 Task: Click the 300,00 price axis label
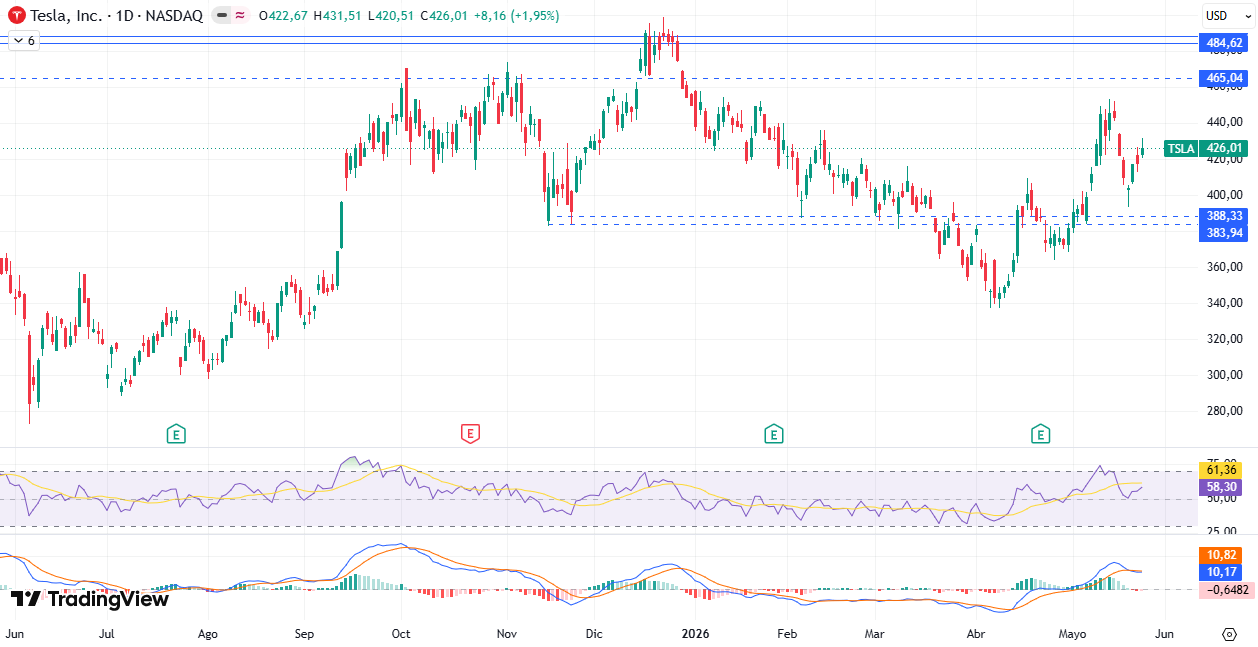click(x=1224, y=375)
